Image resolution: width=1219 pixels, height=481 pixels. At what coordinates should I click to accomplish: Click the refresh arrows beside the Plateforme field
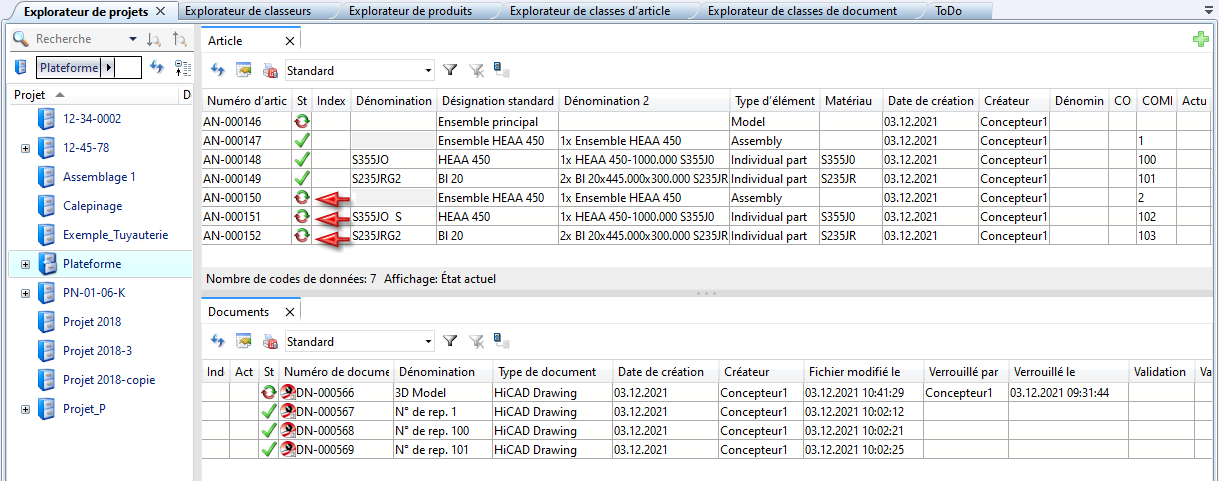click(156, 67)
